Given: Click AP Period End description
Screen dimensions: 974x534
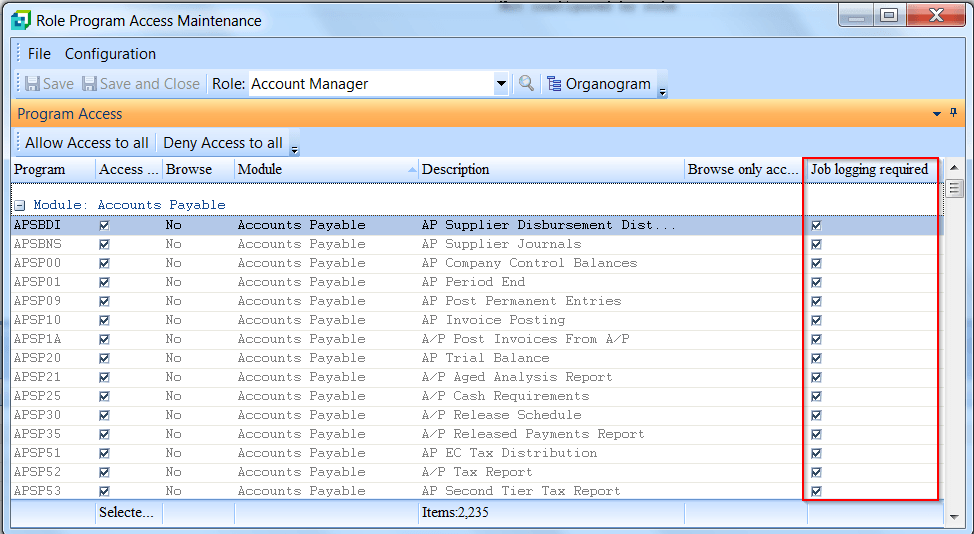Looking at the screenshot, I should (x=473, y=282).
